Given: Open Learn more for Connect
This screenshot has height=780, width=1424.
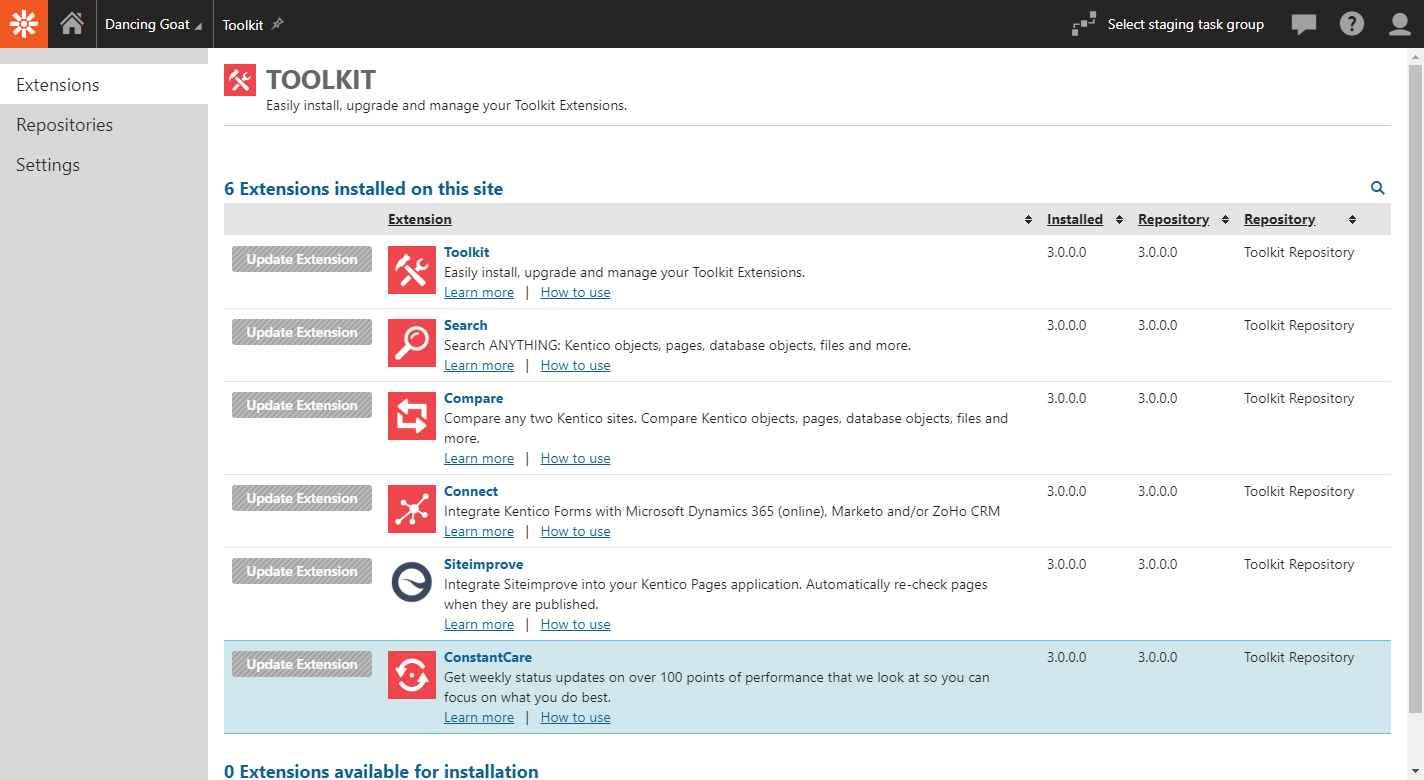Looking at the screenshot, I should click(479, 531).
